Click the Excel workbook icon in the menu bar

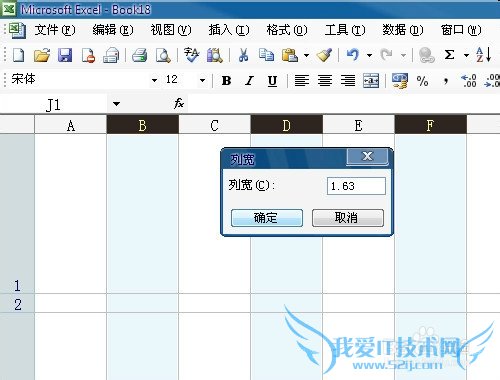click(x=17, y=30)
